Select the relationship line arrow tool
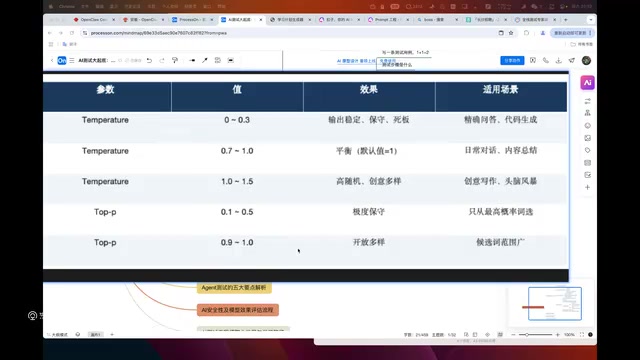The image size is (640, 360). pyautogui.click(x=205, y=60)
